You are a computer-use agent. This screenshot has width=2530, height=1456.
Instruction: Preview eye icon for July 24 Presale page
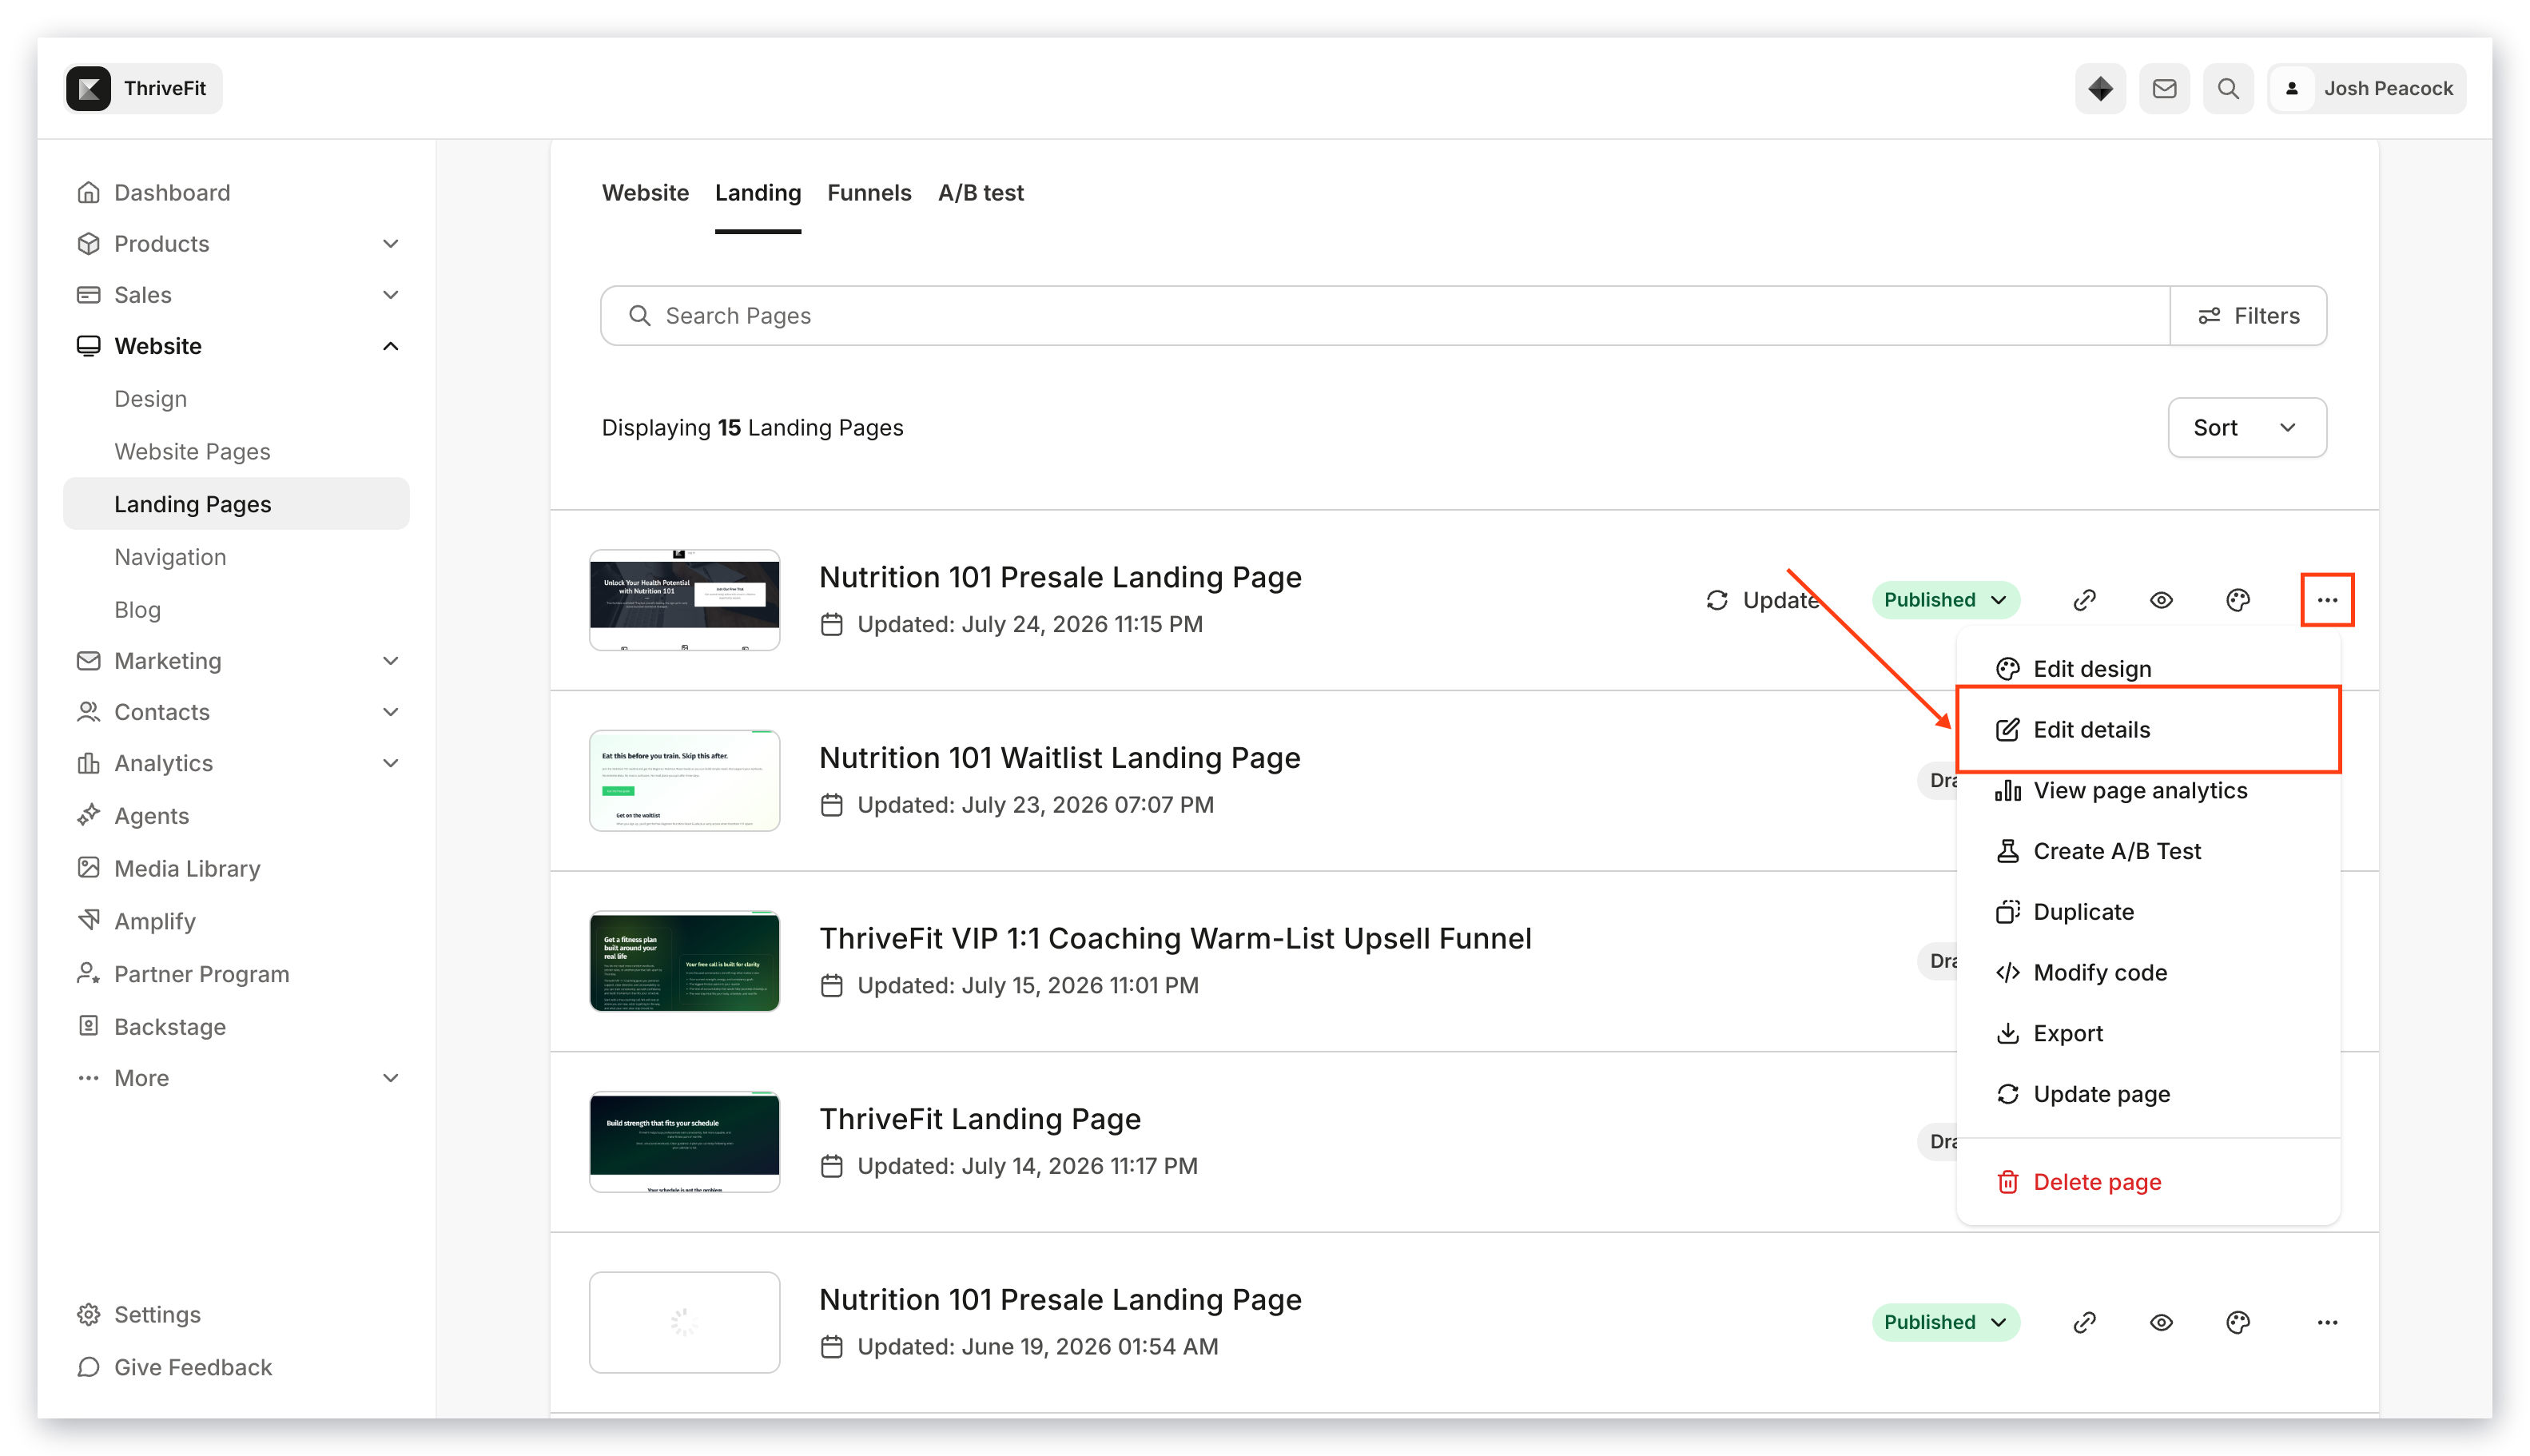tap(2161, 599)
